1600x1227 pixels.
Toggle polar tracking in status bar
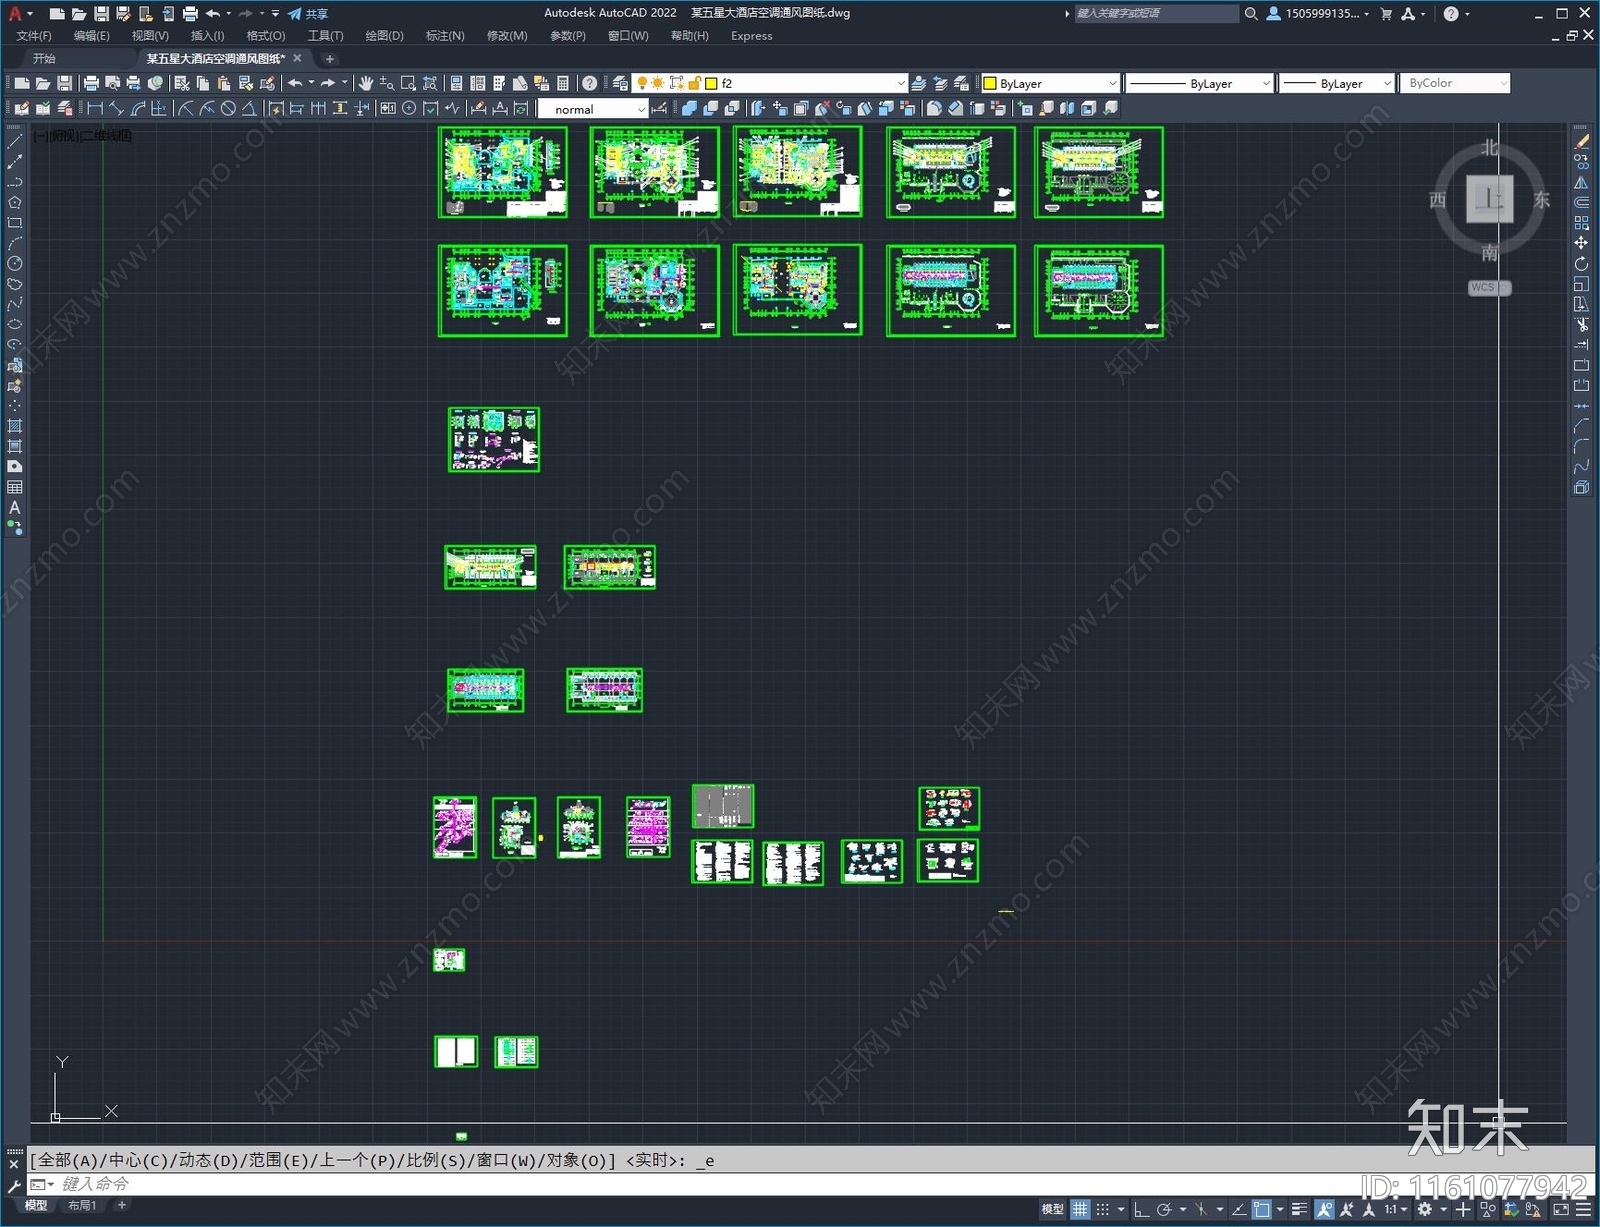coord(1164,1209)
